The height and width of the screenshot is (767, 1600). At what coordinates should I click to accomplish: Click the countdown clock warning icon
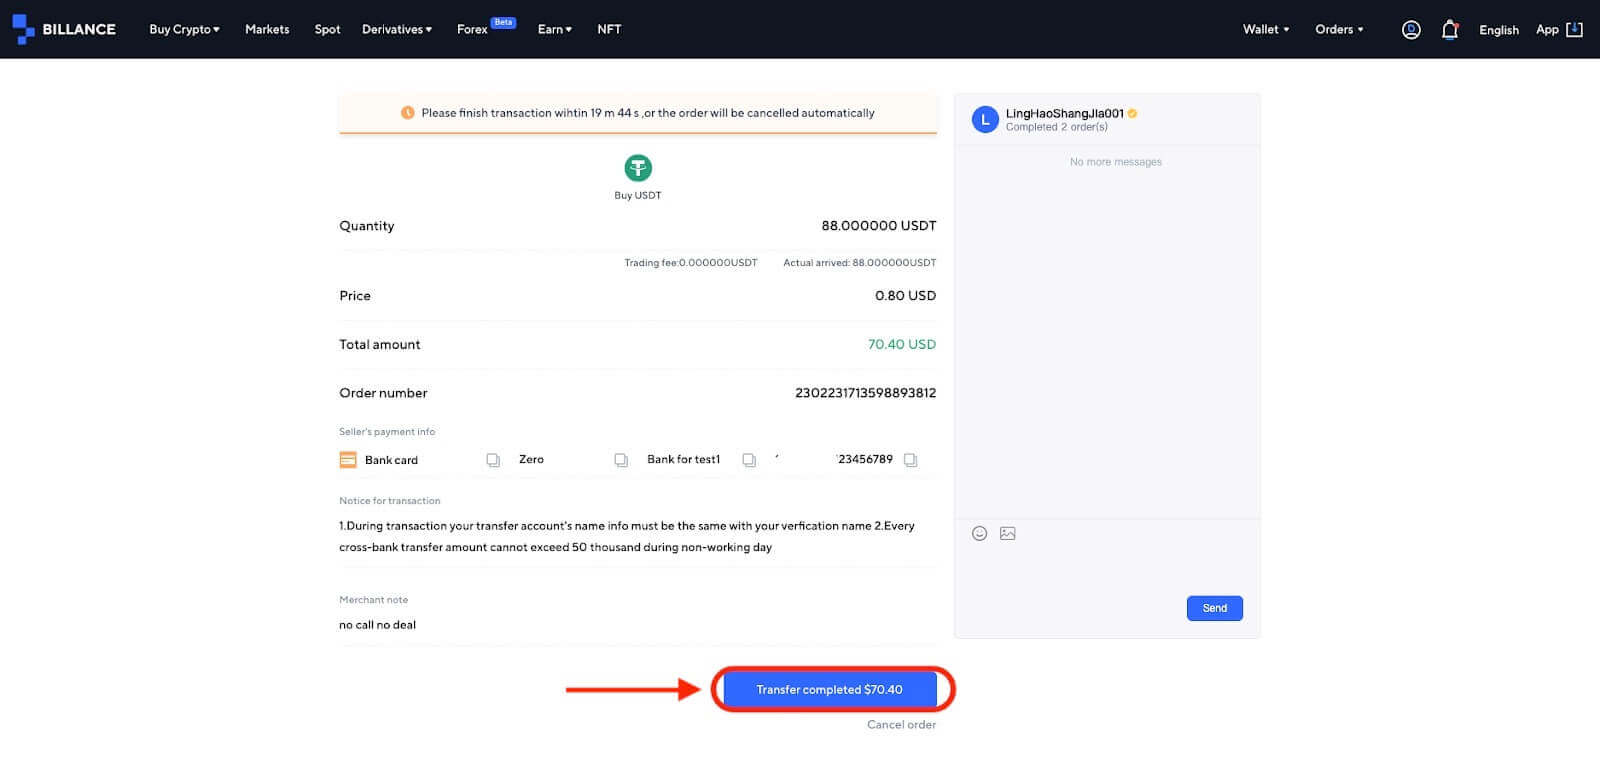tap(407, 113)
